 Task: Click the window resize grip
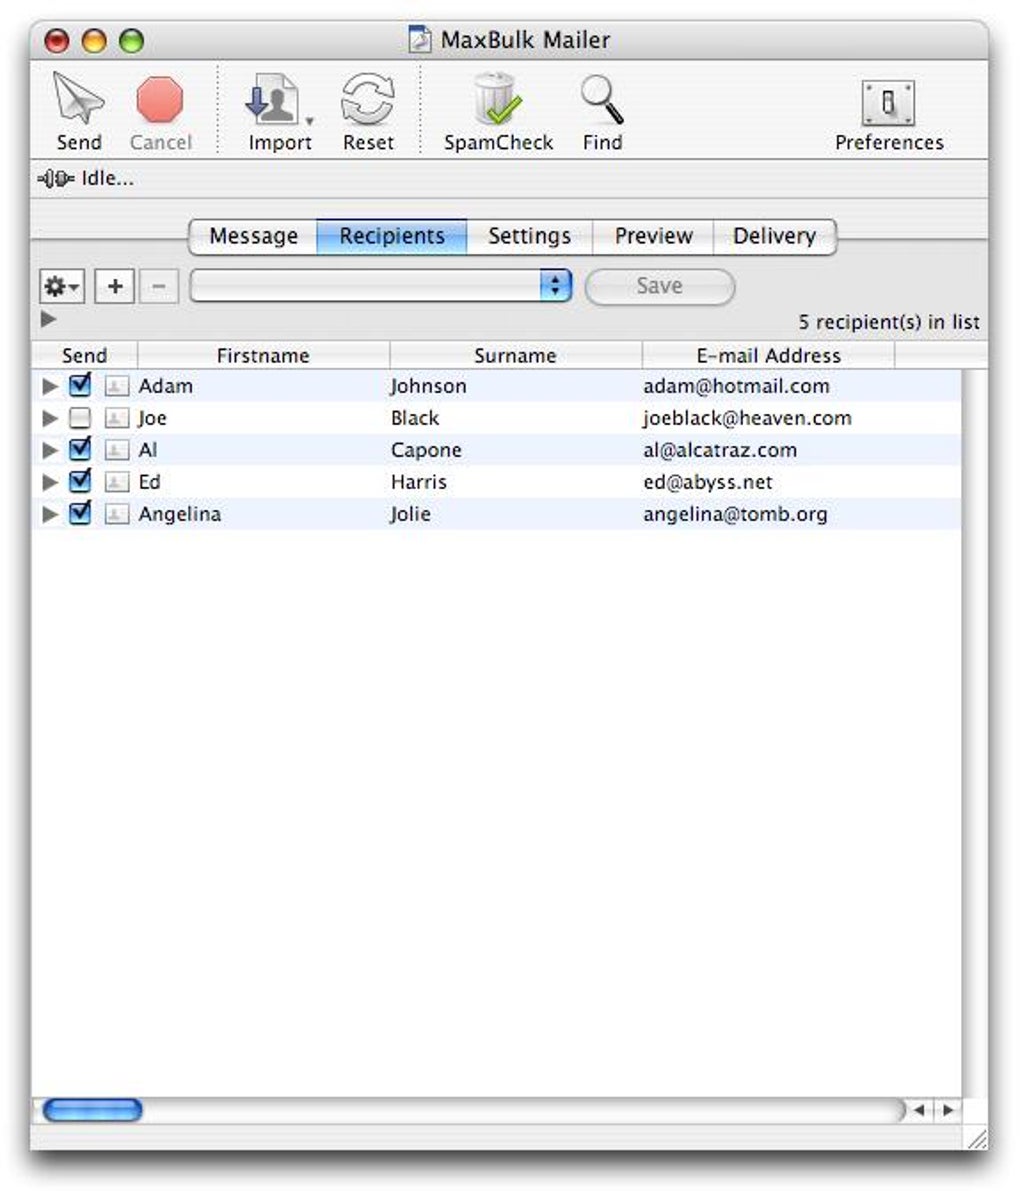click(977, 1138)
